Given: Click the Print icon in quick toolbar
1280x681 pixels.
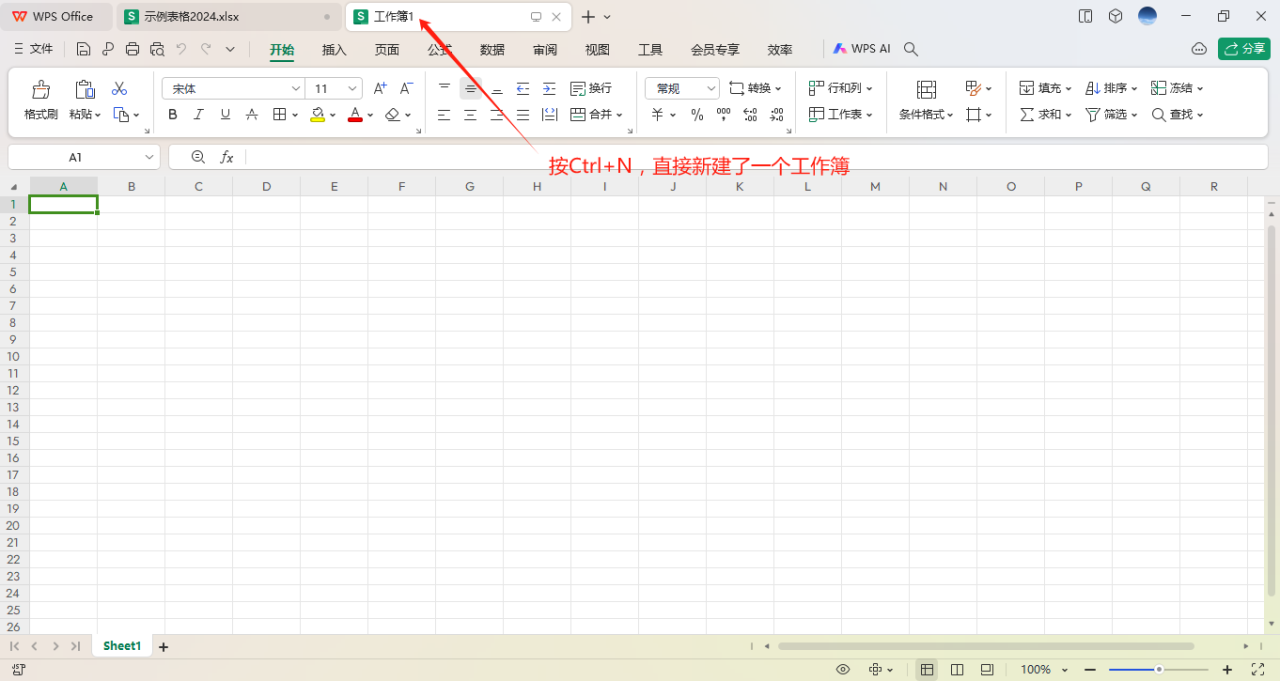Looking at the screenshot, I should click(x=132, y=49).
